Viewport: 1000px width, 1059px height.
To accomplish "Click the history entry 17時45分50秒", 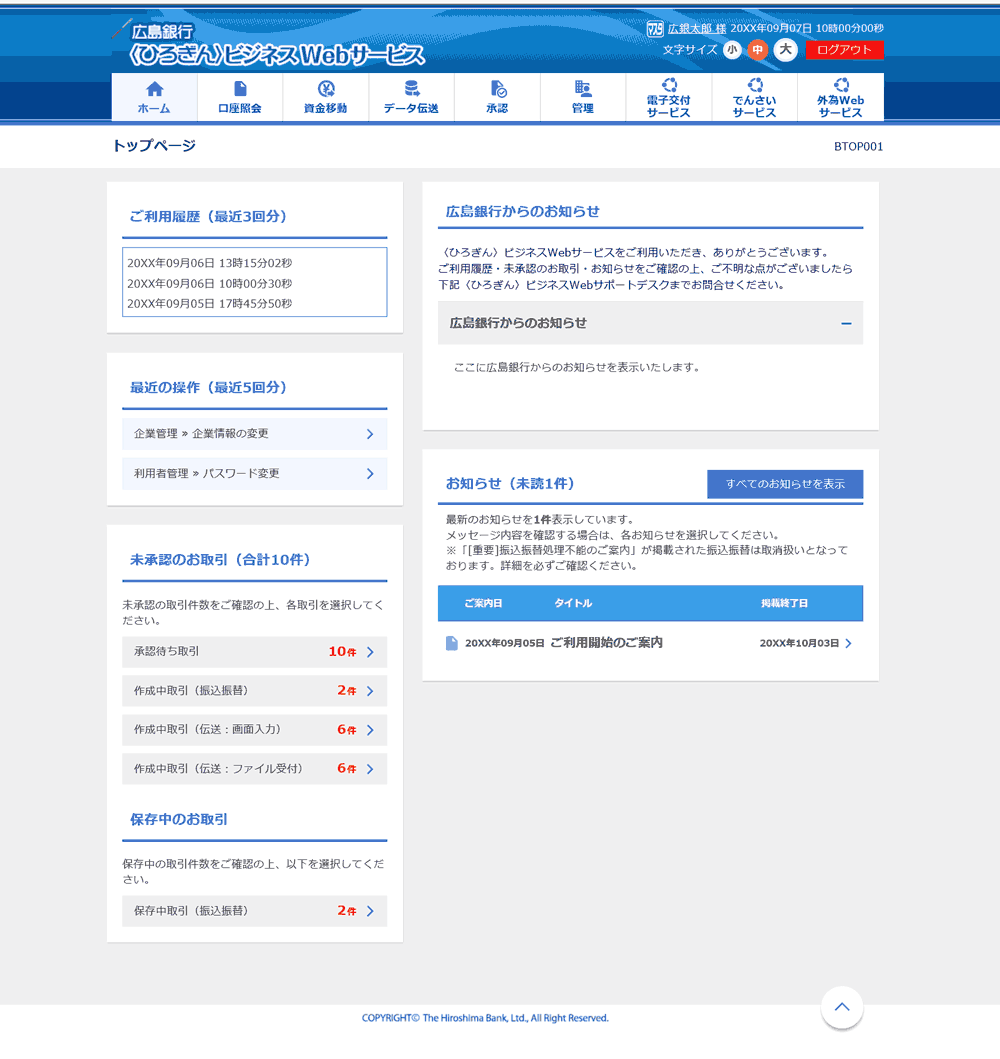I will tap(210, 304).
